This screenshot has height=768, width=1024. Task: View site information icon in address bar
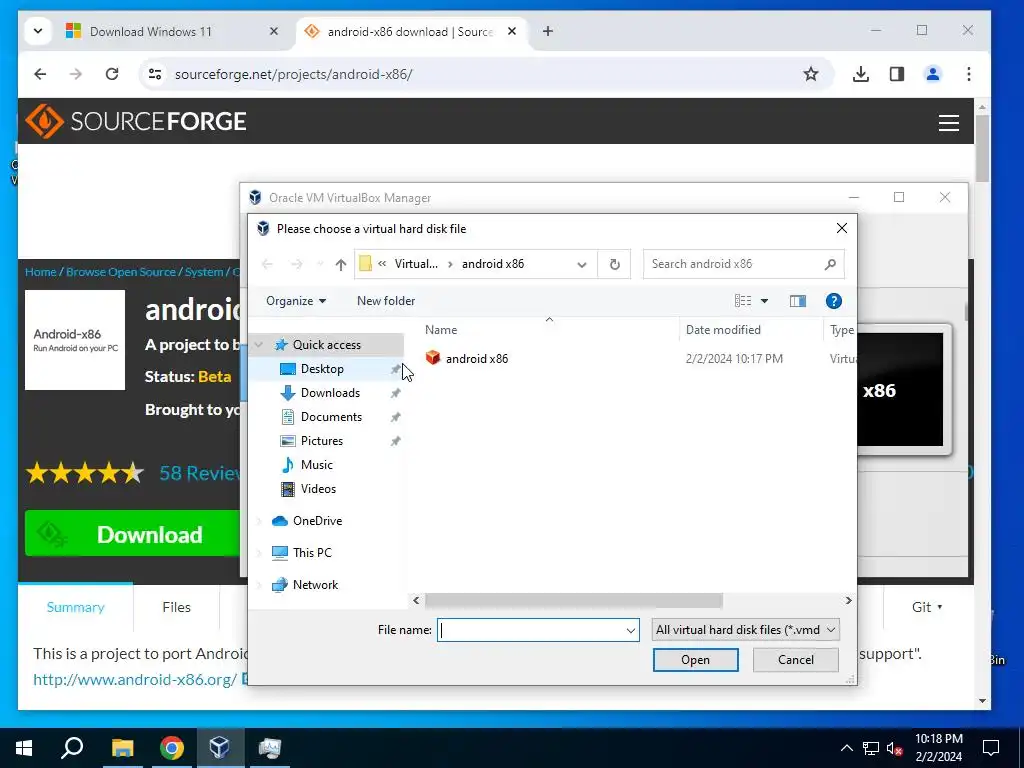[155, 74]
